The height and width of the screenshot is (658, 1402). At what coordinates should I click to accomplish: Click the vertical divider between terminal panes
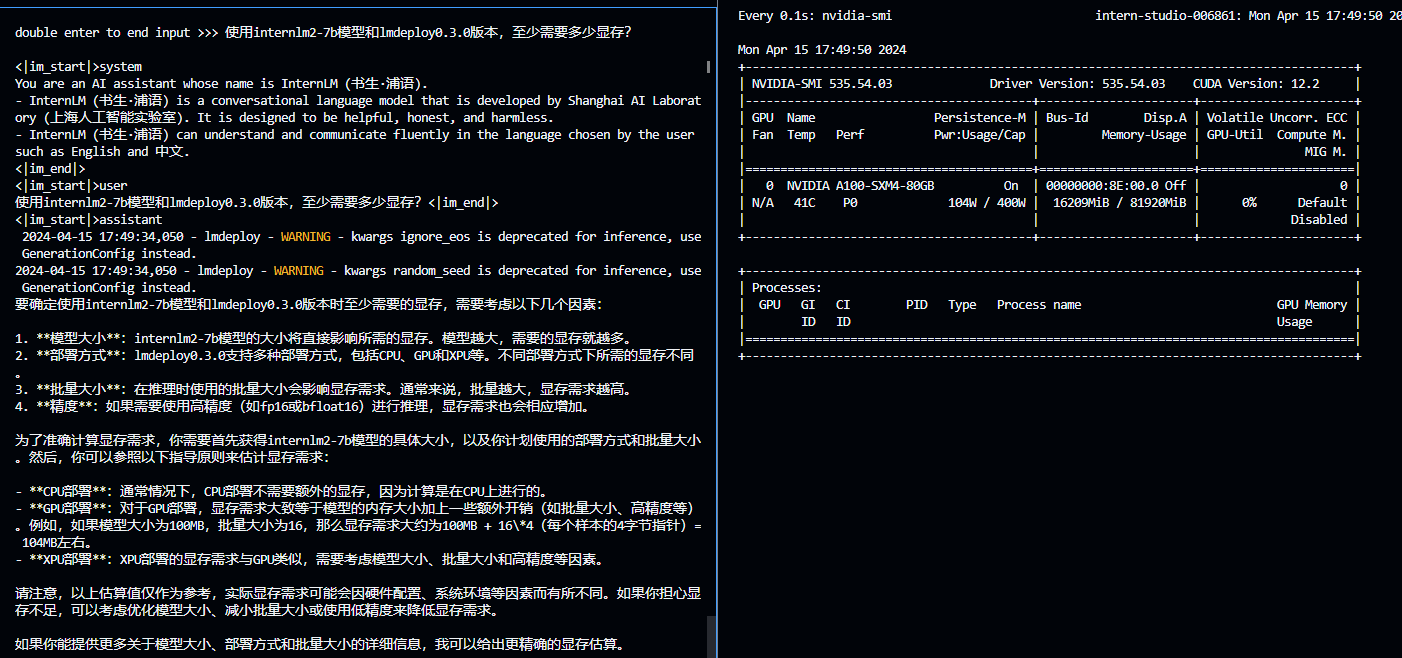[x=716, y=330]
